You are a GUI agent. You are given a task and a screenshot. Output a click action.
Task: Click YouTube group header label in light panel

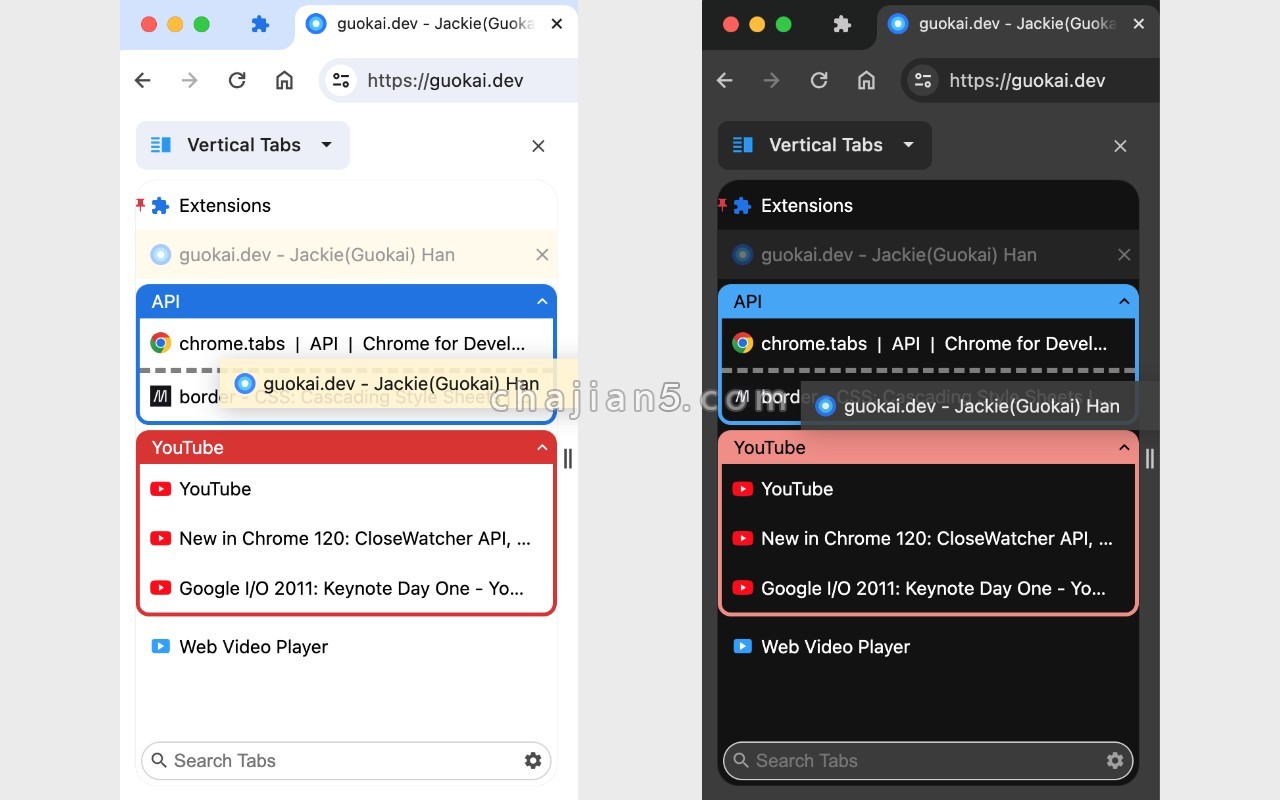(x=187, y=448)
